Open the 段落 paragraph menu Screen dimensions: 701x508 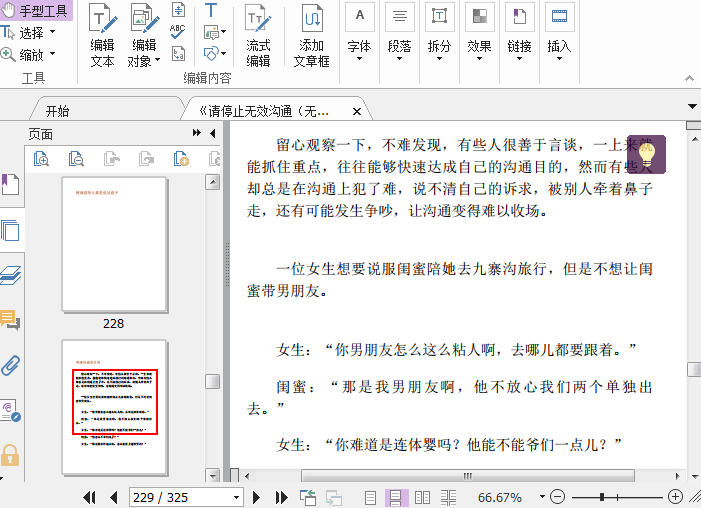pos(399,33)
